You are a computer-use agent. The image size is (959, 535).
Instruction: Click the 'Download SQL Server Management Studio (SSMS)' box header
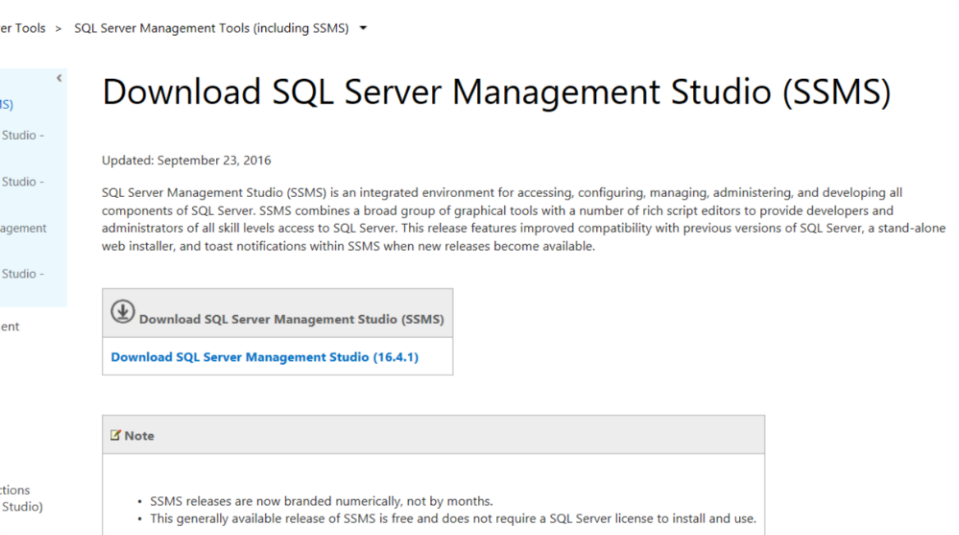pos(278,313)
